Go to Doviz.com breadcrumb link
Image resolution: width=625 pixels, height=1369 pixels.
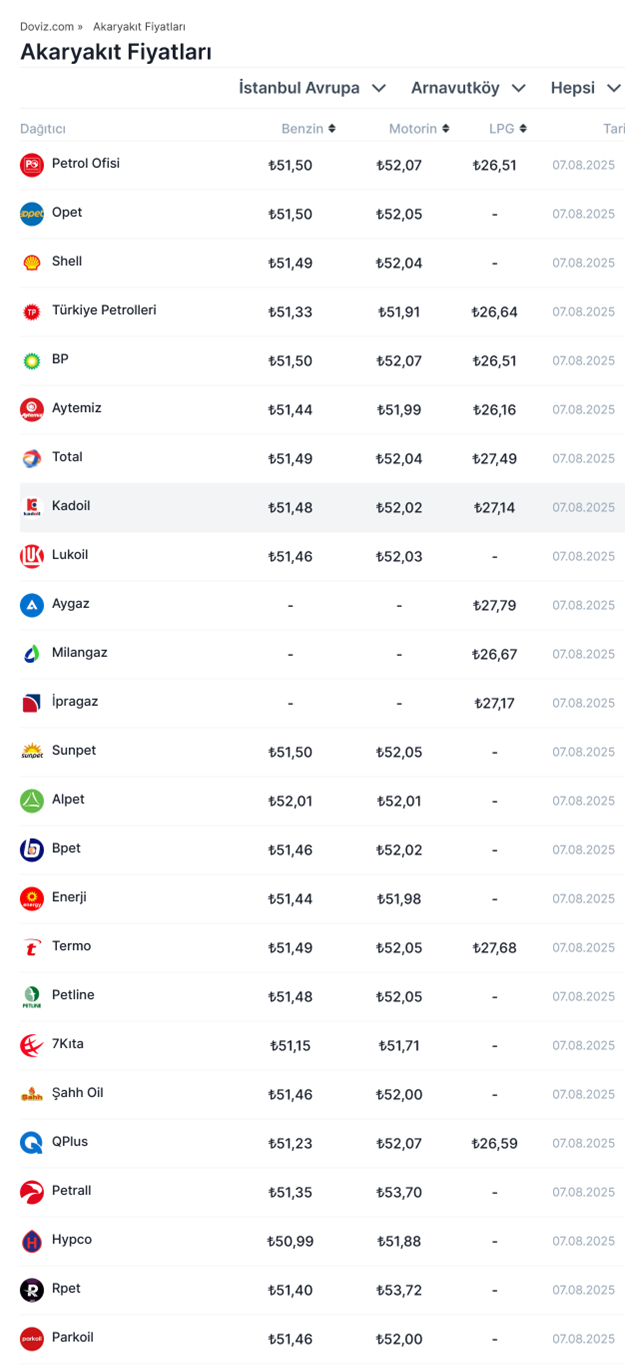coord(46,27)
